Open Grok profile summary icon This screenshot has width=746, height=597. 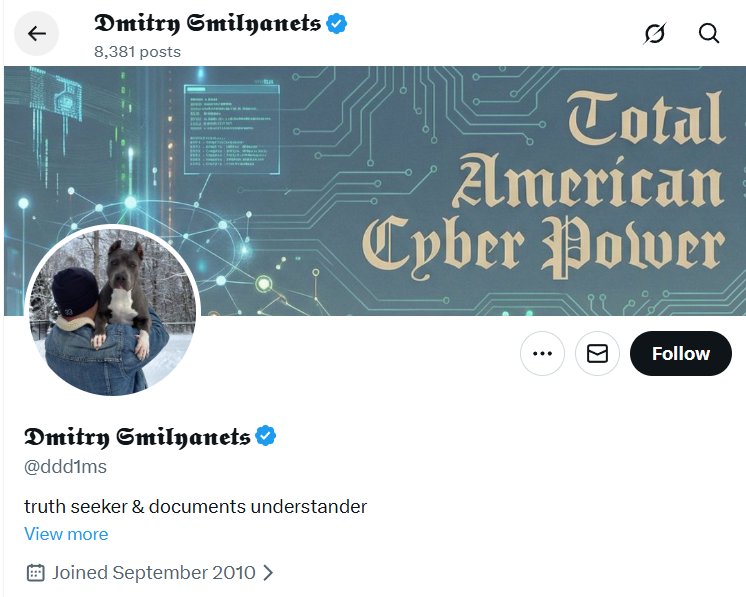tap(654, 34)
